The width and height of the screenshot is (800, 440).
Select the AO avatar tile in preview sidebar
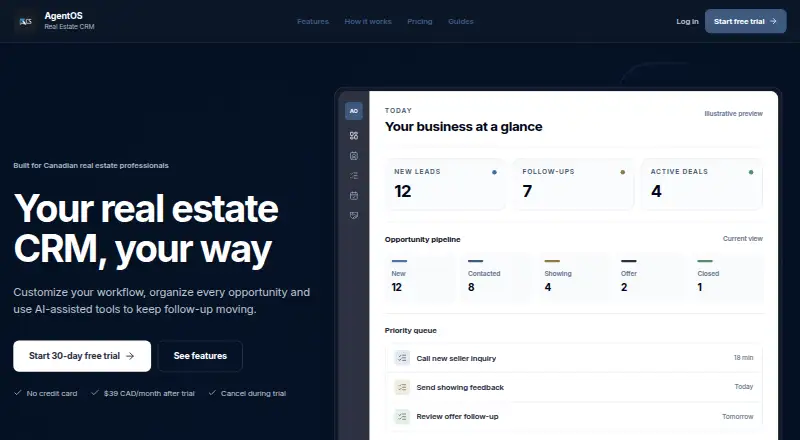[354, 111]
